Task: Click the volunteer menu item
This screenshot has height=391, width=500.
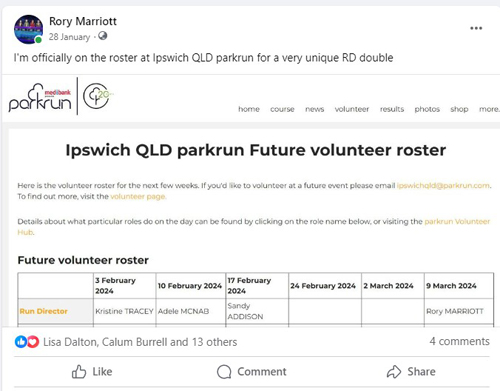Action: click(x=352, y=109)
